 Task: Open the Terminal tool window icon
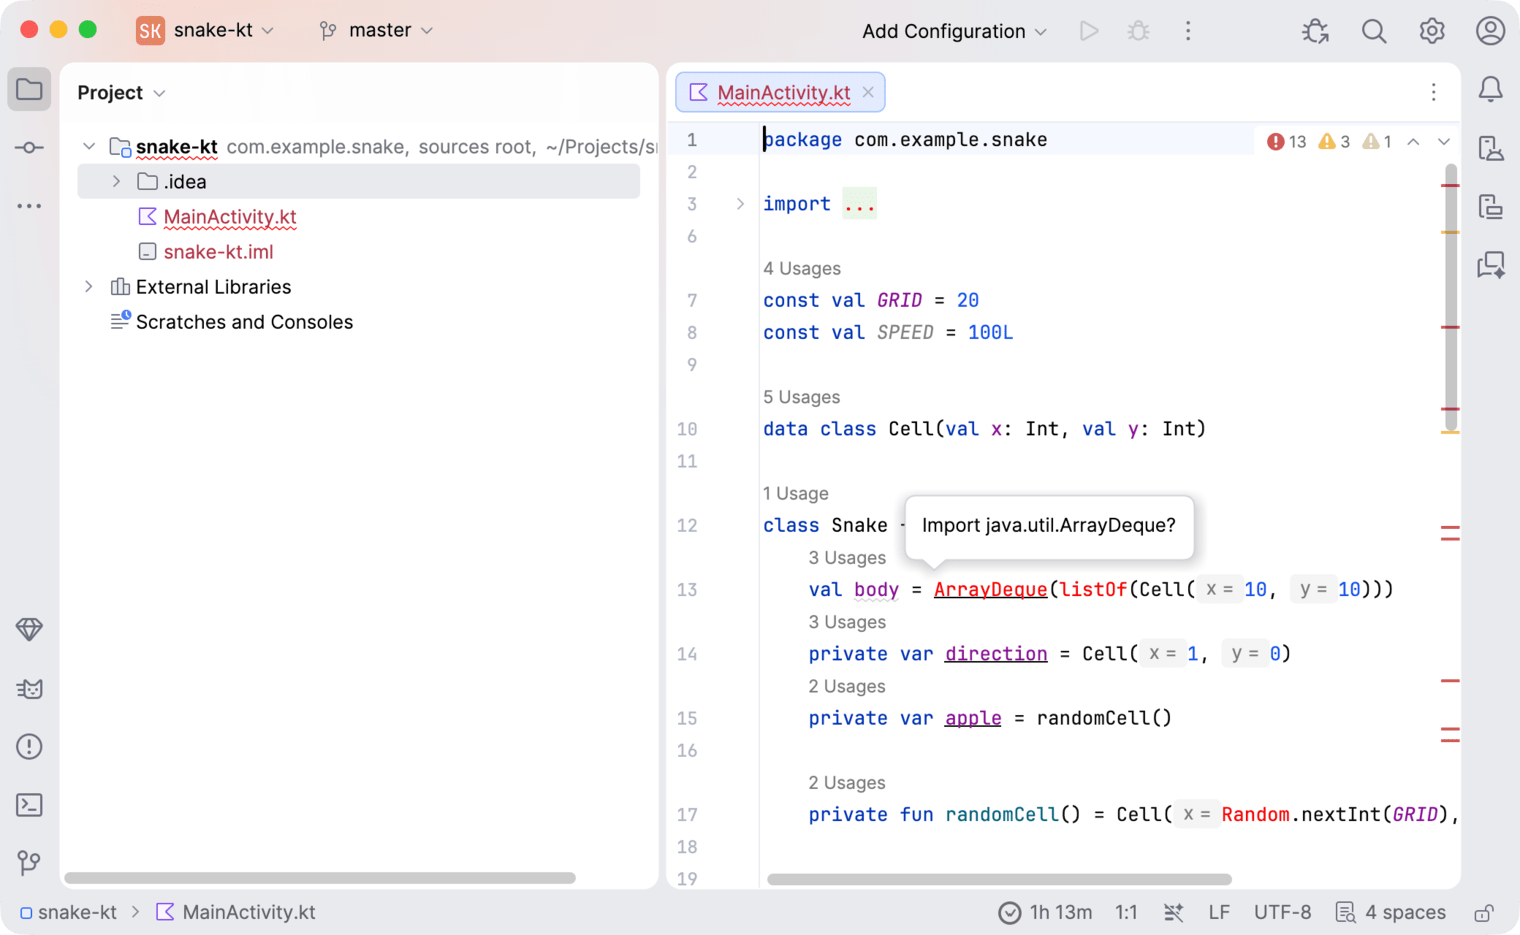tap(29, 805)
